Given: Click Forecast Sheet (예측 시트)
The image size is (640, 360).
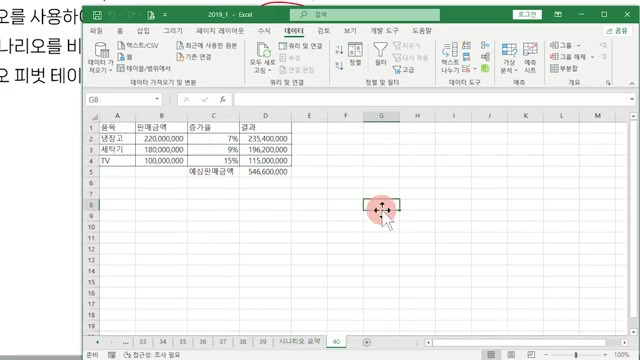Looking at the screenshot, I should [x=530, y=58].
